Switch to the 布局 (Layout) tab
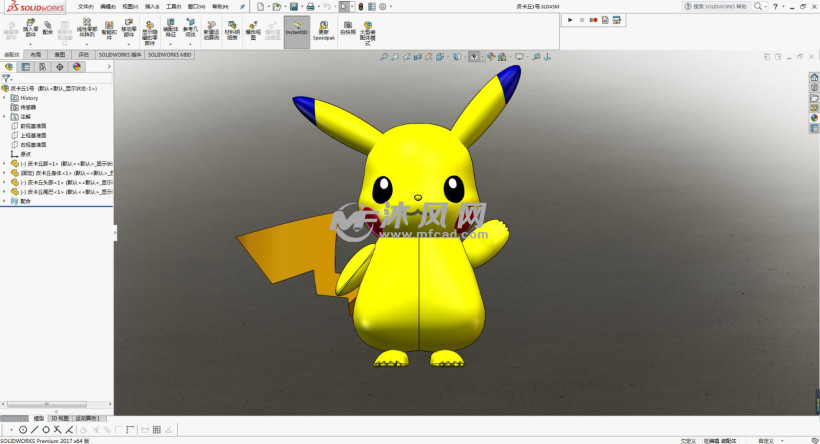The height and width of the screenshot is (444, 820). click(36, 54)
